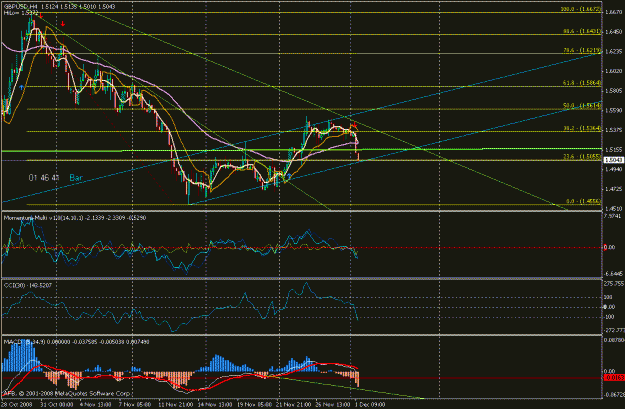
Task: Click -272.777 on the CCI scale
Action: (614, 330)
